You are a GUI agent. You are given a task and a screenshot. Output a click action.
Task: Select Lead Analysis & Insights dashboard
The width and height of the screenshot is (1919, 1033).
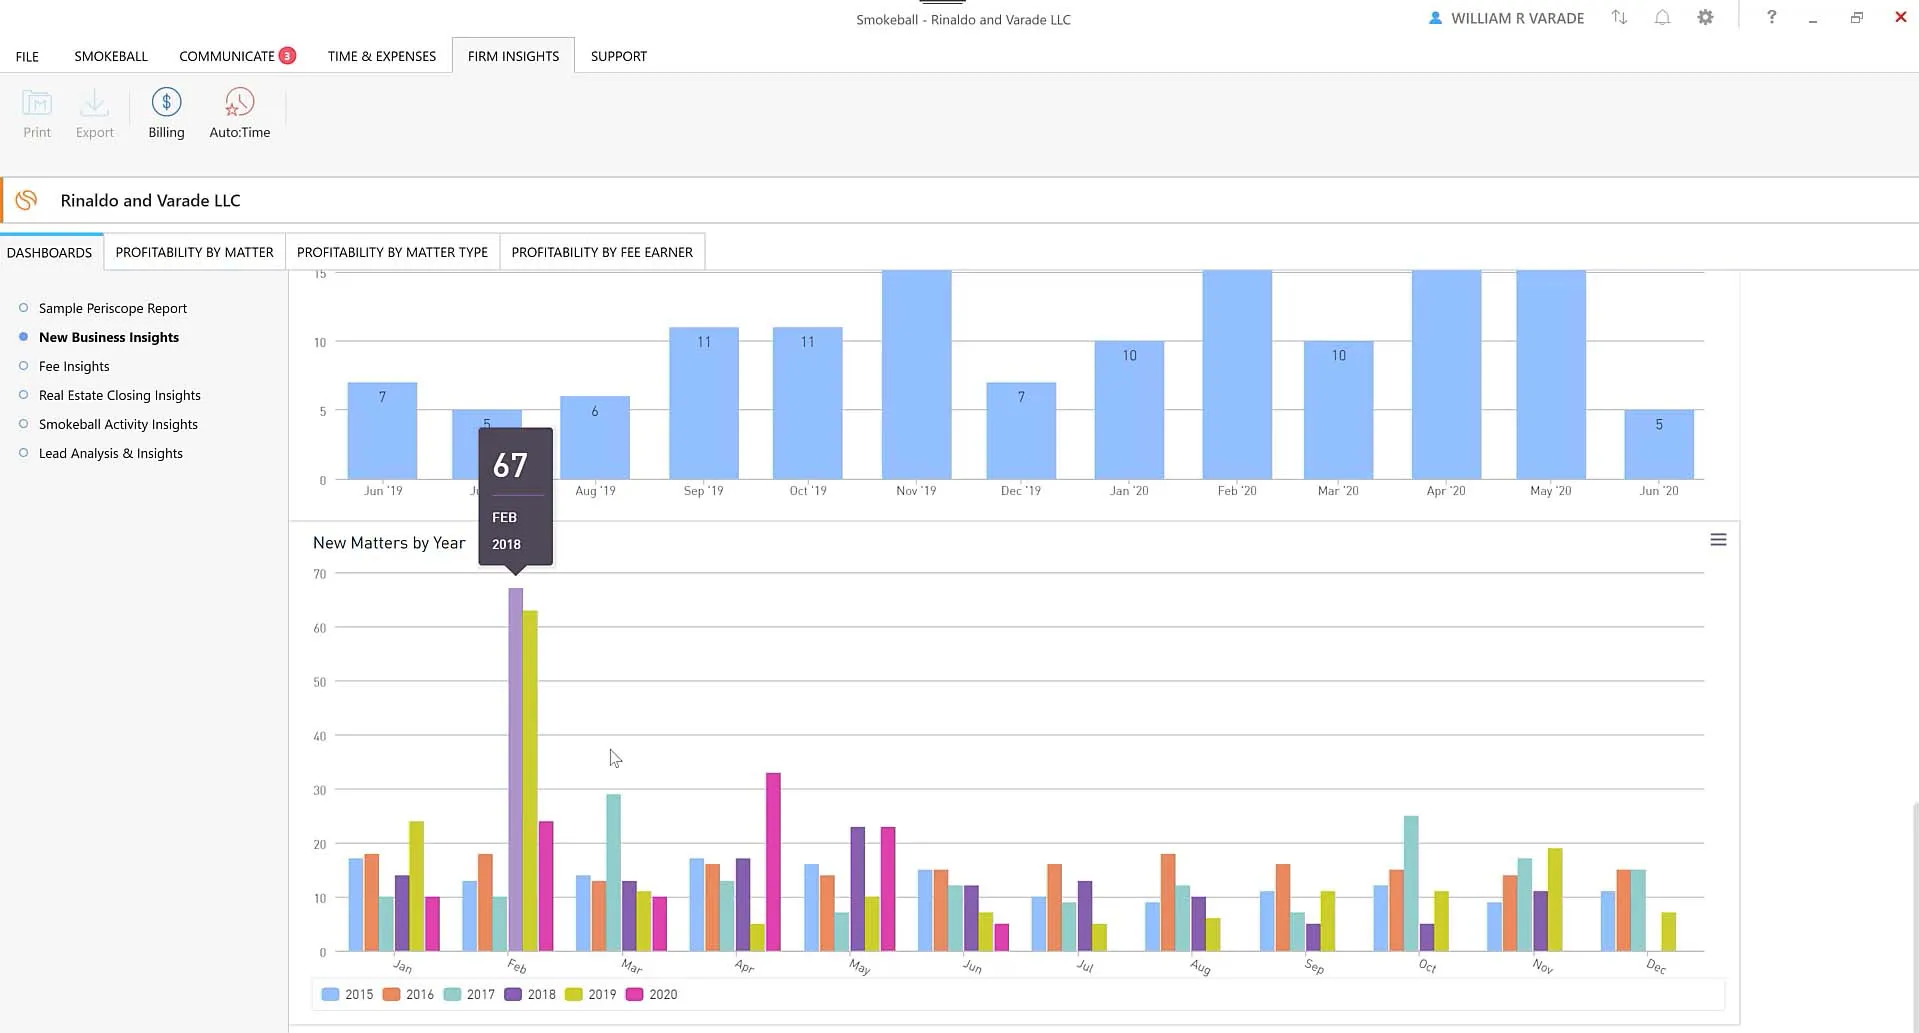point(111,453)
